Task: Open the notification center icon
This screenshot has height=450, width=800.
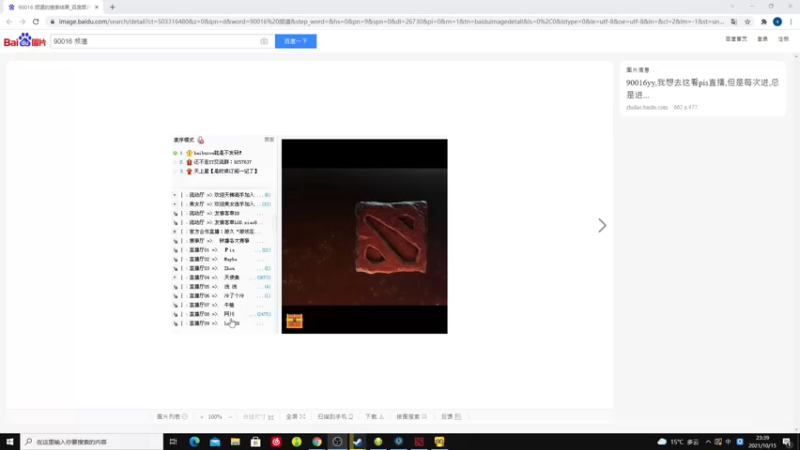Action: coord(787,442)
